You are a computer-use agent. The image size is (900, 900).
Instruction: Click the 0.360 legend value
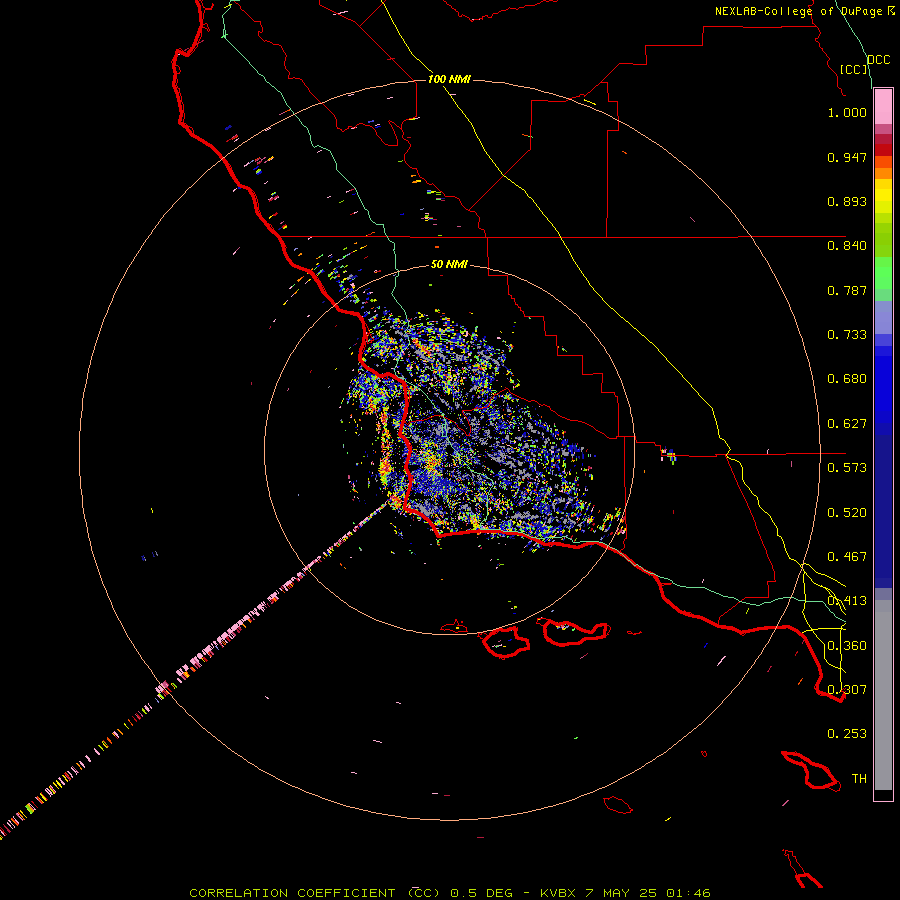(847, 646)
